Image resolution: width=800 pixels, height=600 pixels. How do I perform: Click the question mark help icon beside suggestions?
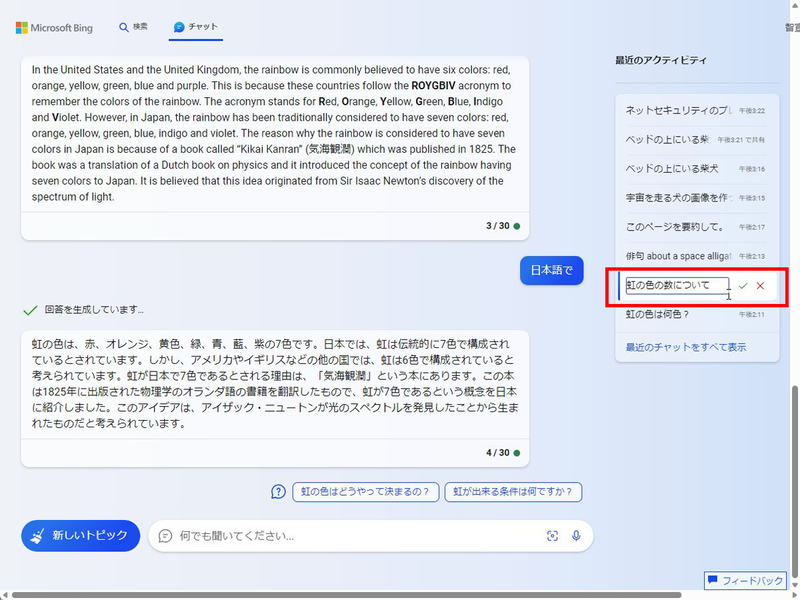tap(278, 492)
